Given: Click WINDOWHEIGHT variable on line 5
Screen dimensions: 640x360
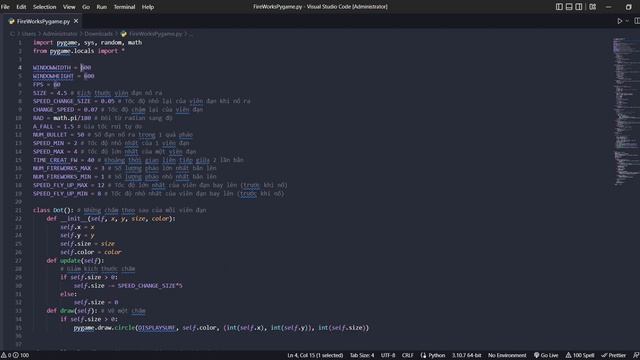Looking at the screenshot, I should click(x=53, y=76).
